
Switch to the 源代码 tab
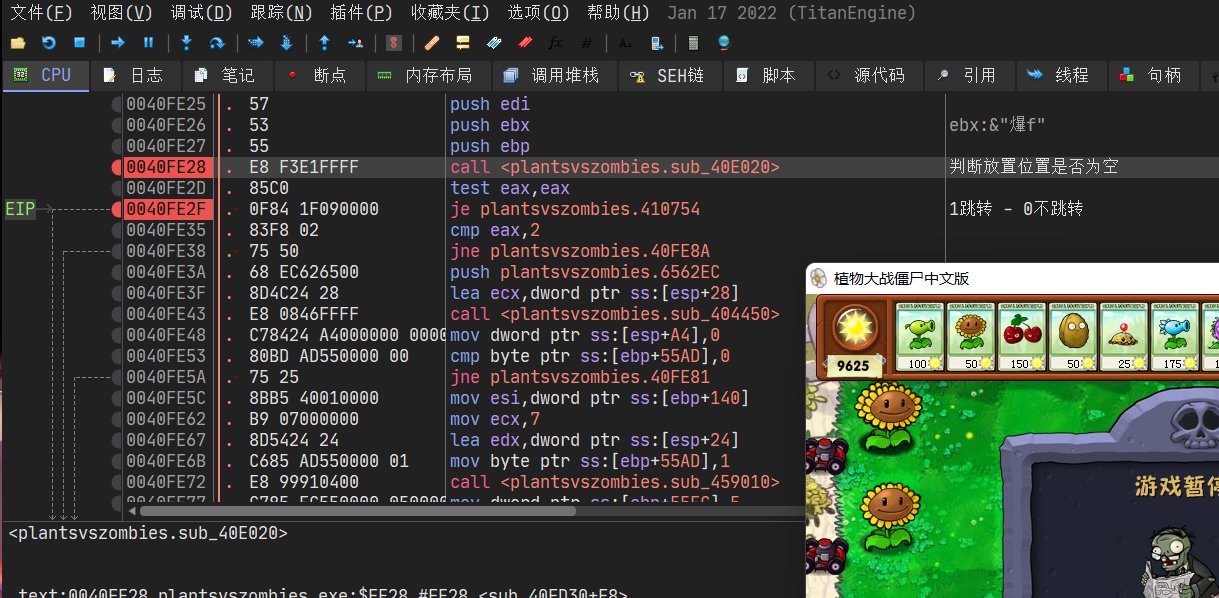pos(867,75)
